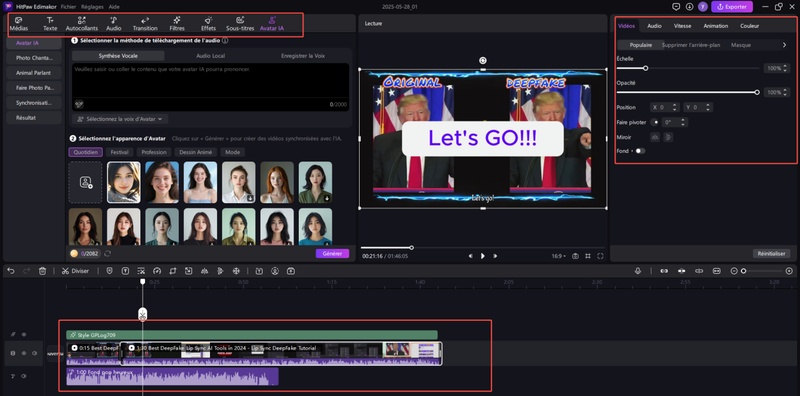Click the mirror flip icon in timeline toolbar

click(204, 271)
